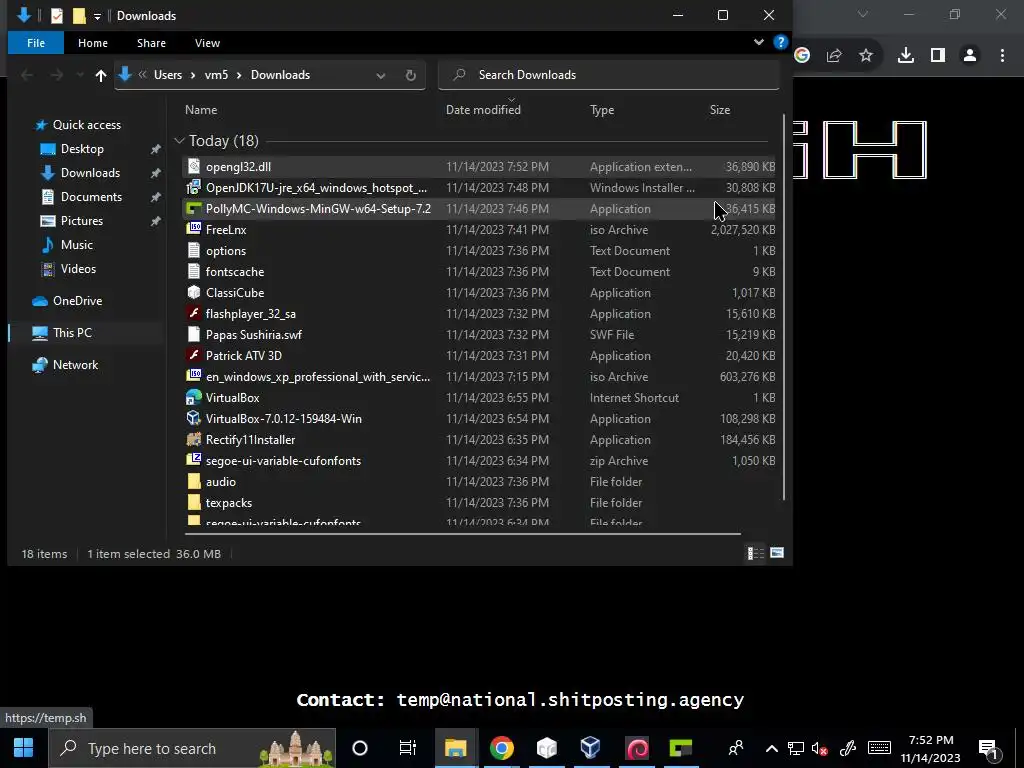
Task: Open OneDrive in the navigation pane
Action: 77,301
